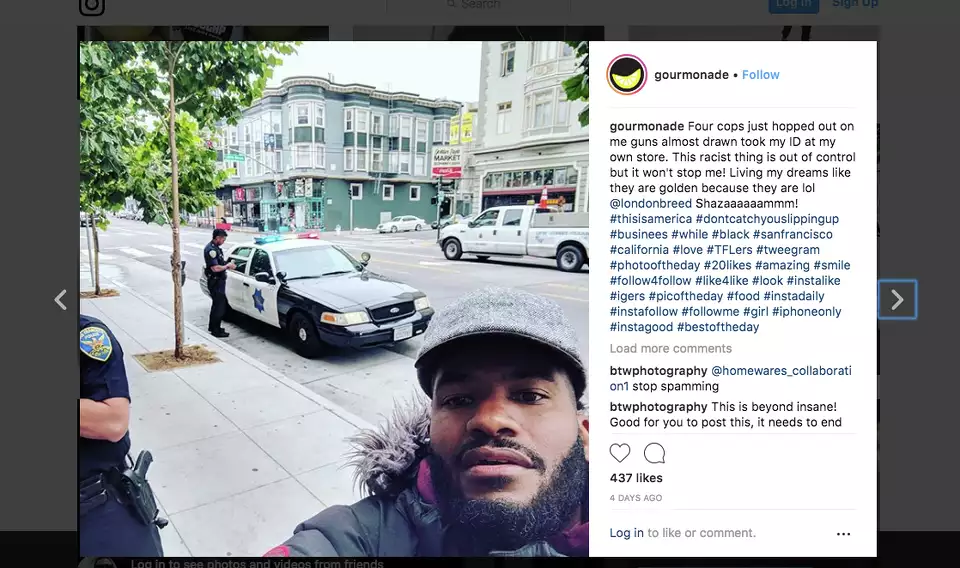
Task: Click the heart like icon
Action: pyautogui.click(x=620, y=453)
